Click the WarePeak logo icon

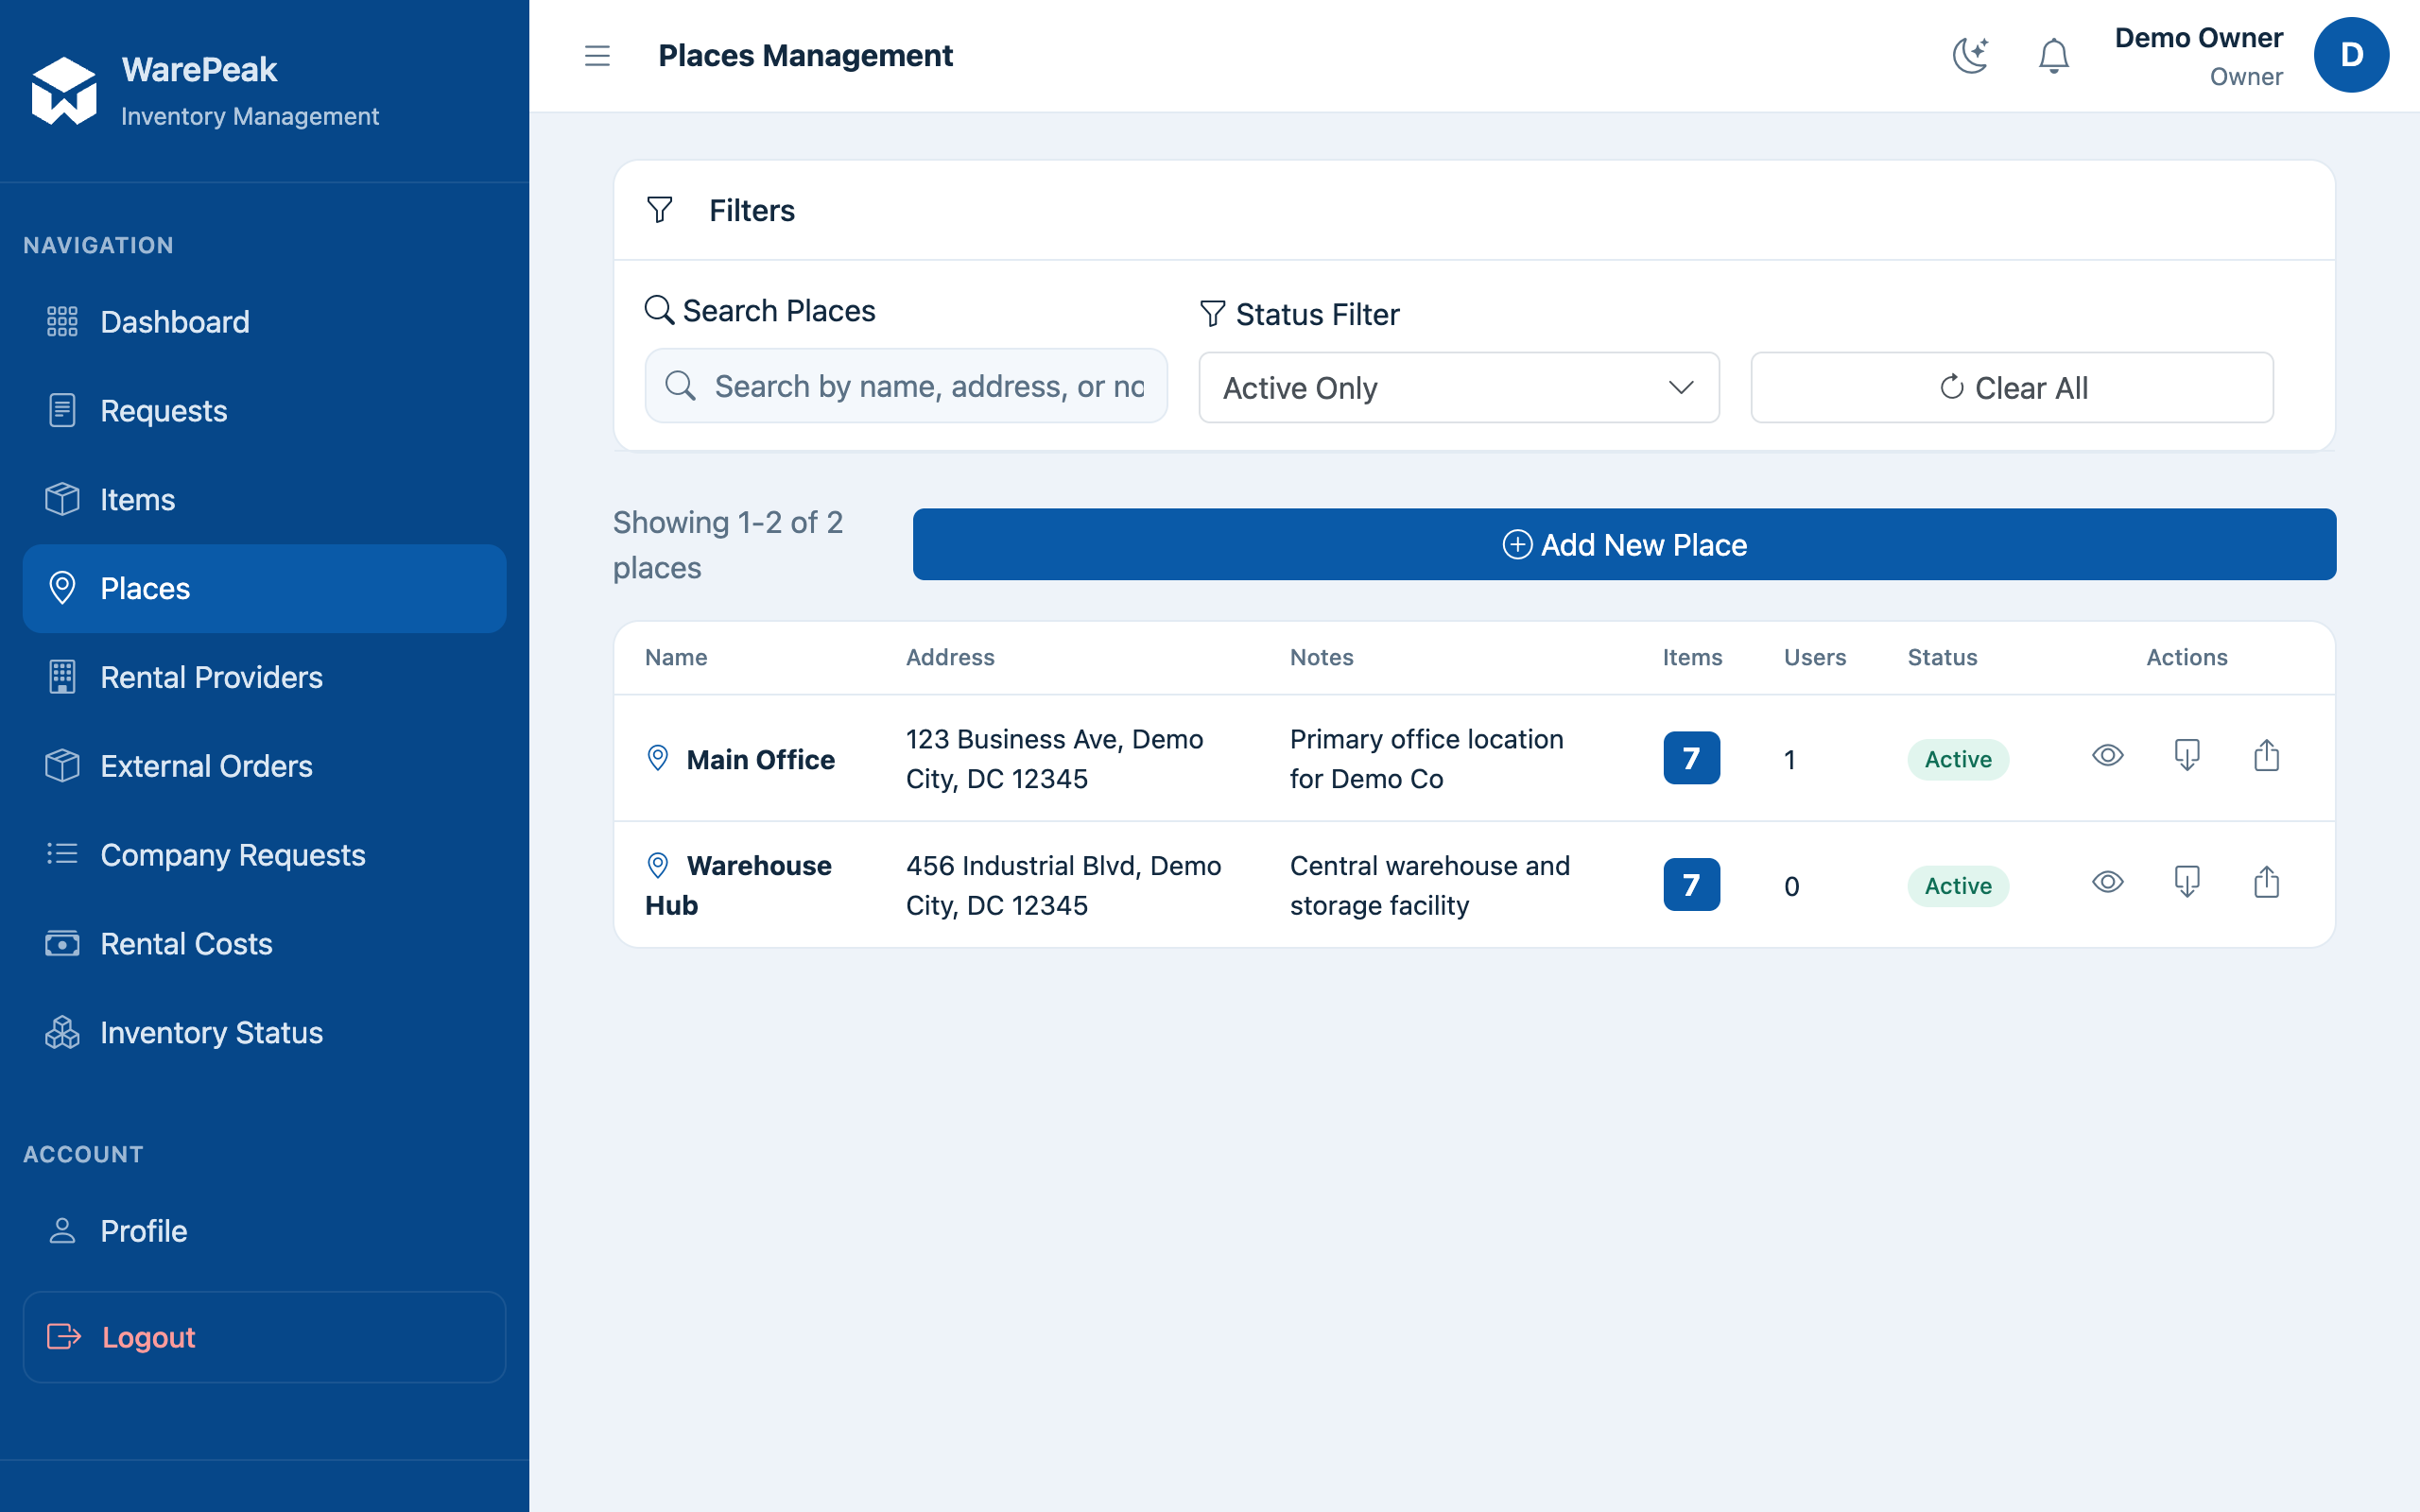click(64, 91)
